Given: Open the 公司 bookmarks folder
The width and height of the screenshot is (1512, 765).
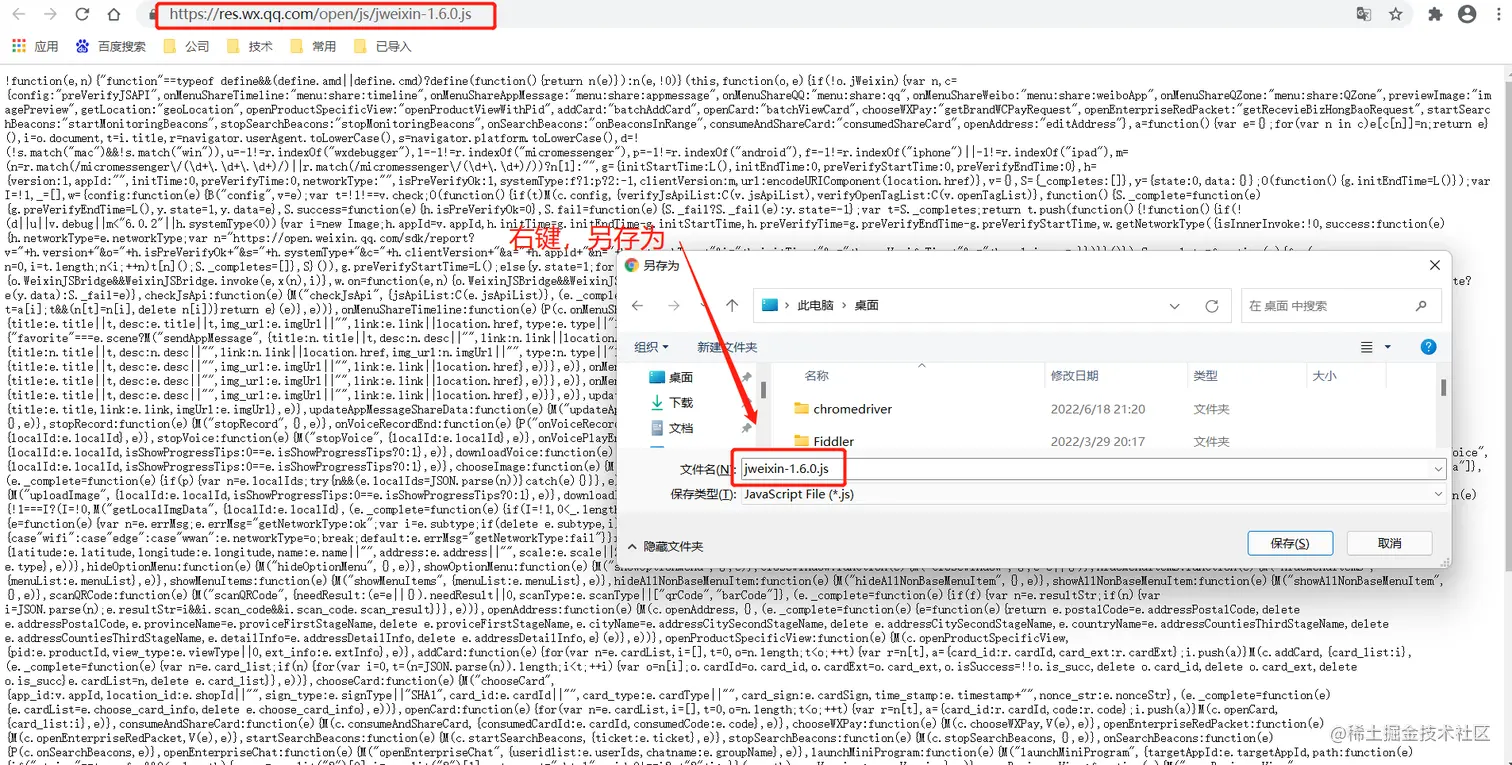Looking at the screenshot, I should [186, 46].
